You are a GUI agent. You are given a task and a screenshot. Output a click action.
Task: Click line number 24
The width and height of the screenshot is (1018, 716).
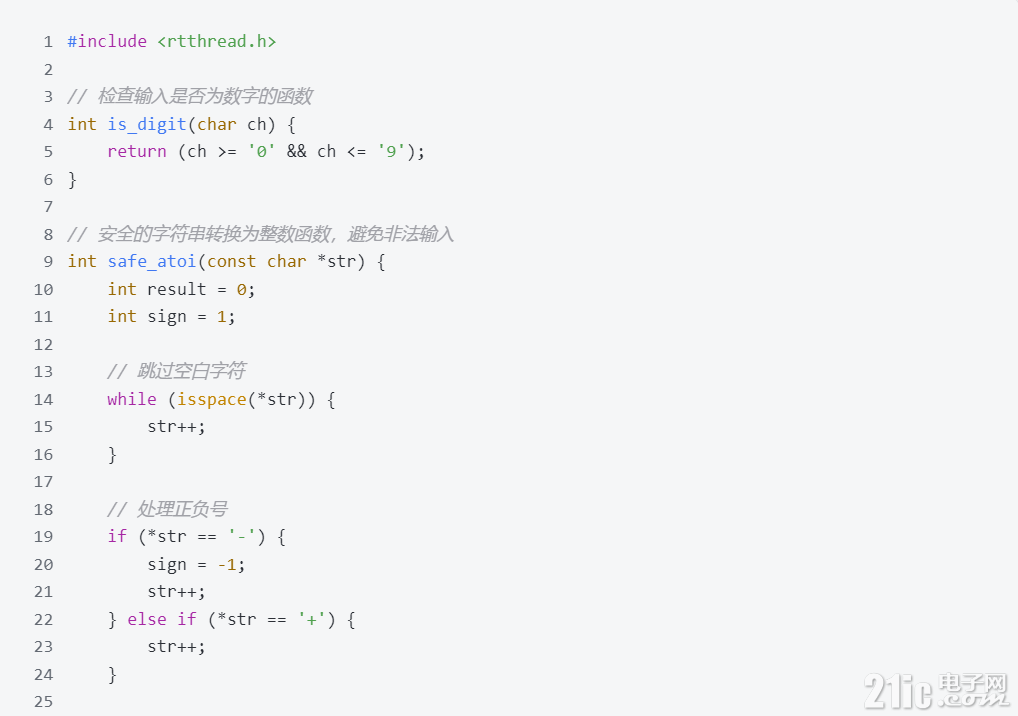43,674
